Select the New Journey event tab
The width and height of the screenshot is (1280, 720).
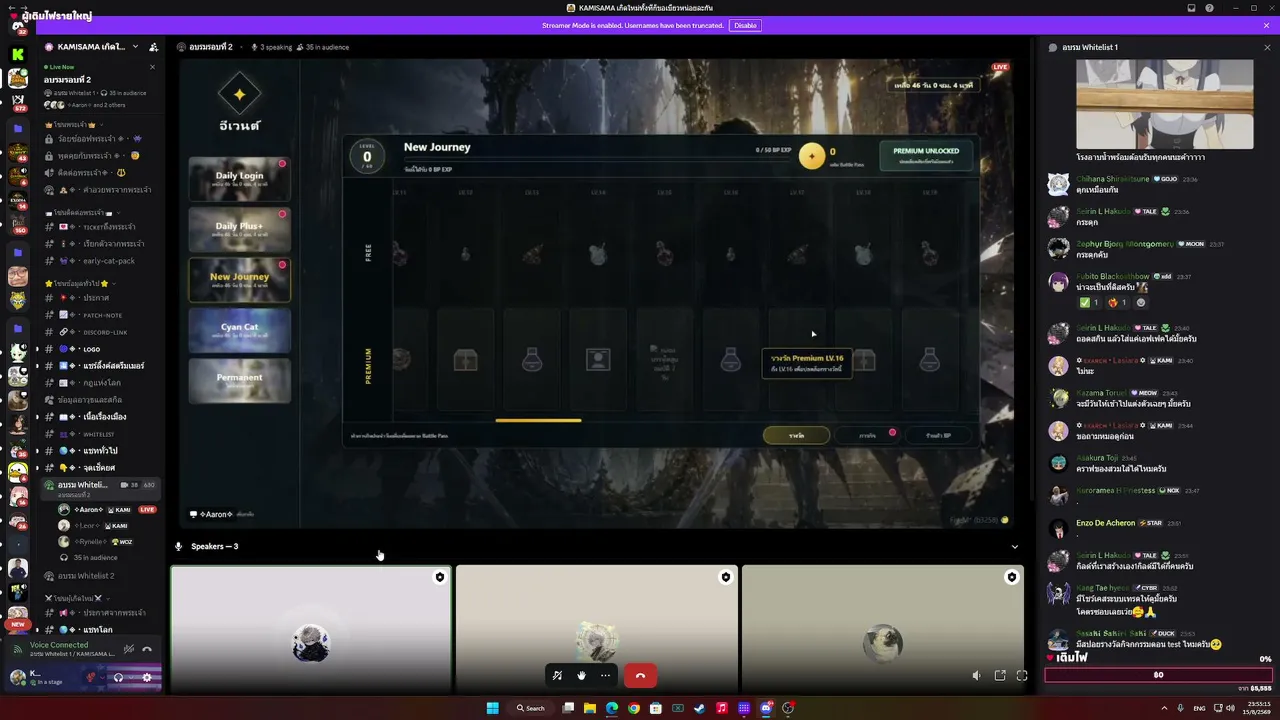tap(240, 279)
